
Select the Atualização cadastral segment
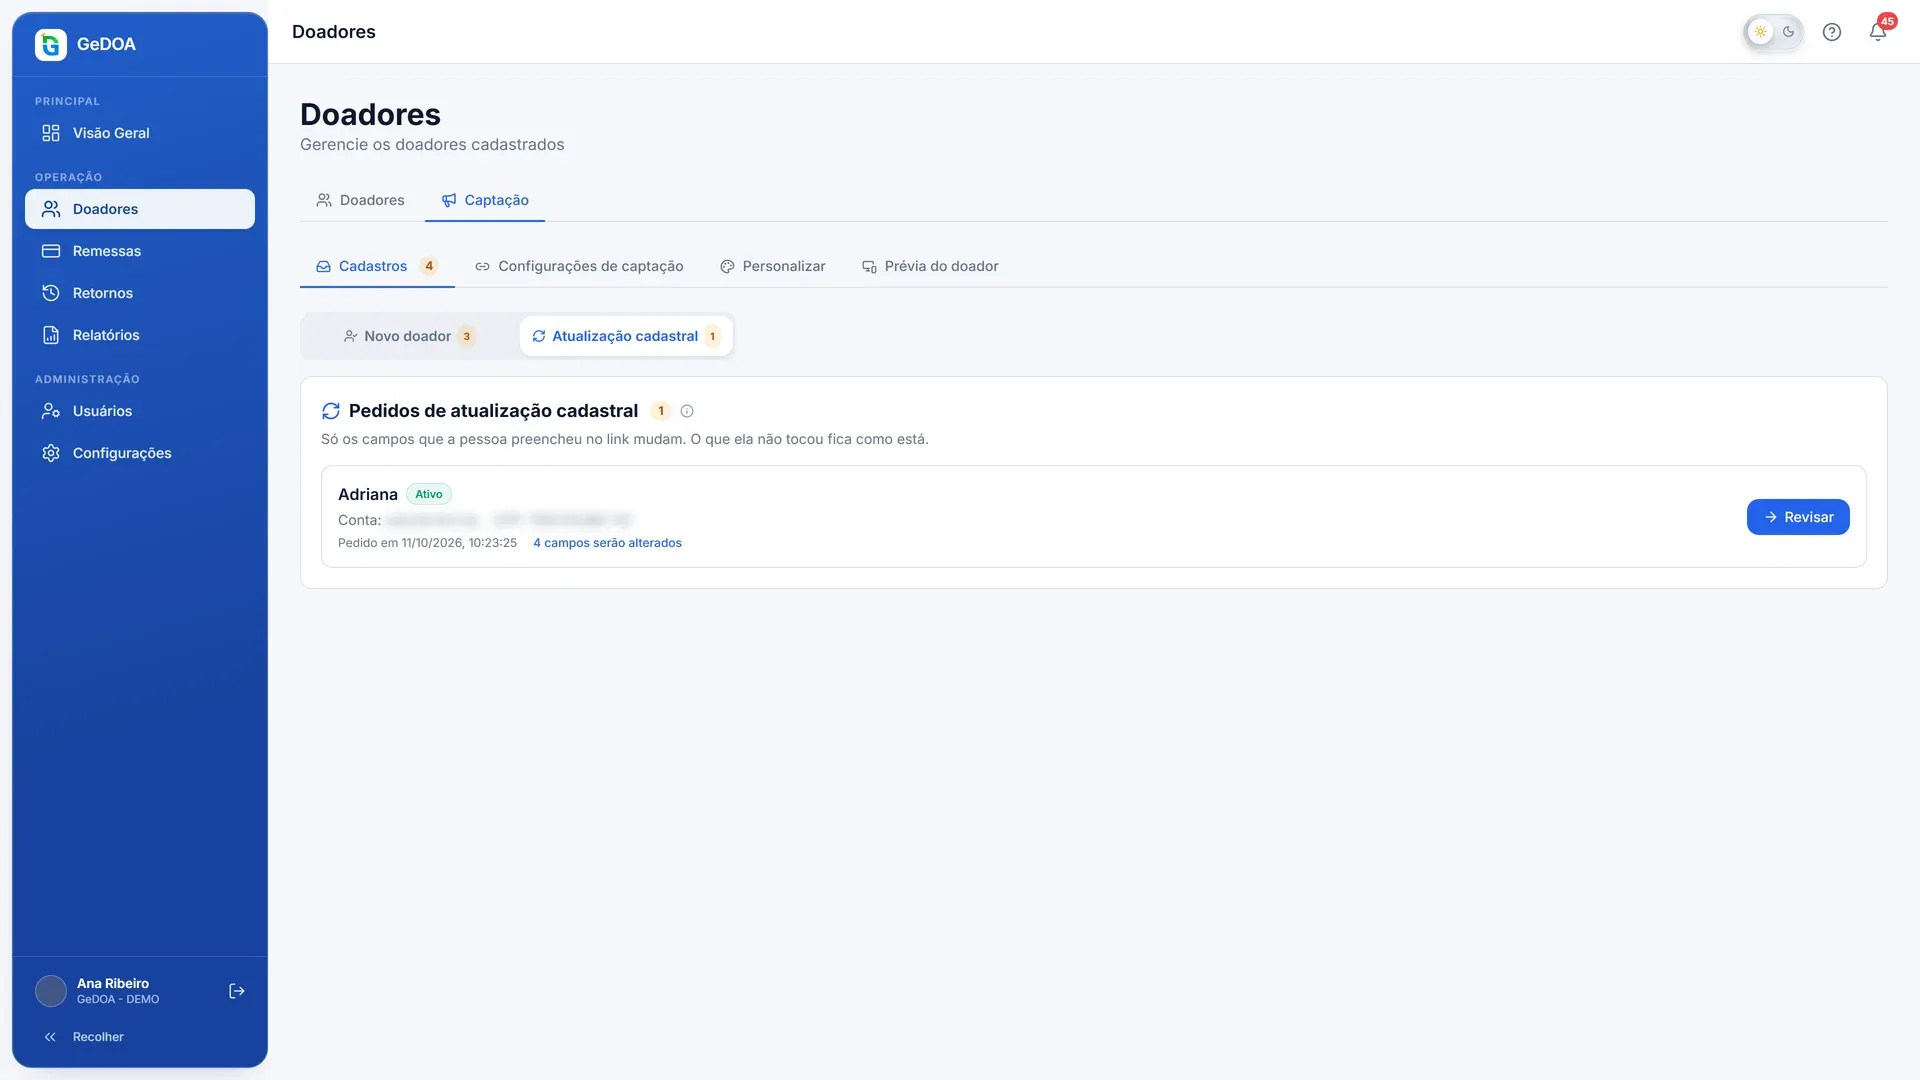pos(626,336)
